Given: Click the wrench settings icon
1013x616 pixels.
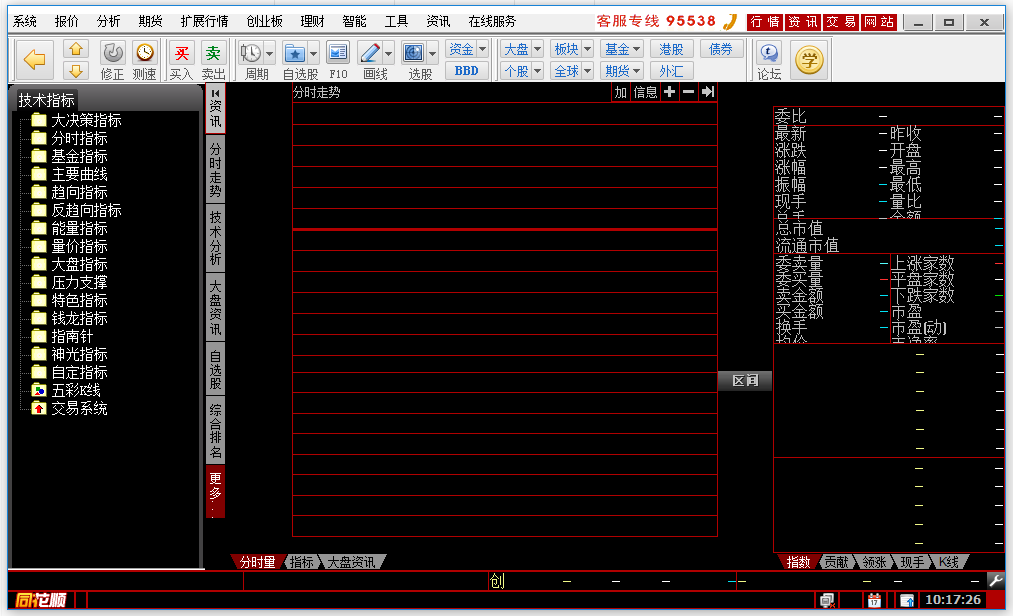Looking at the screenshot, I should [x=995, y=580].
